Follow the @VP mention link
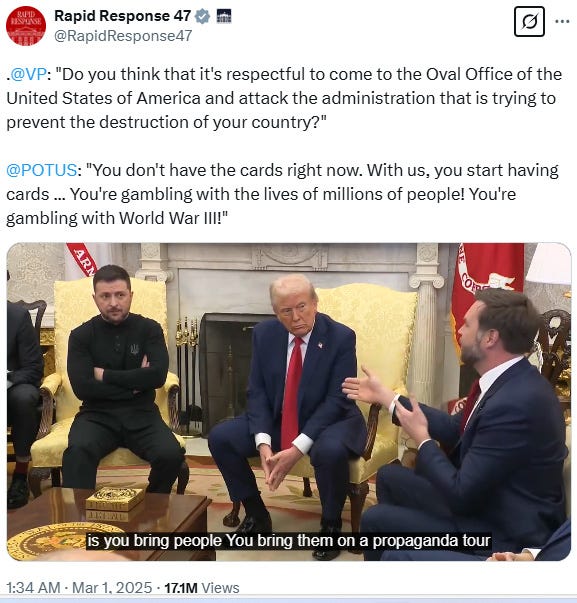The width and height of the screenshot is (577, 603). click(28, 74)
